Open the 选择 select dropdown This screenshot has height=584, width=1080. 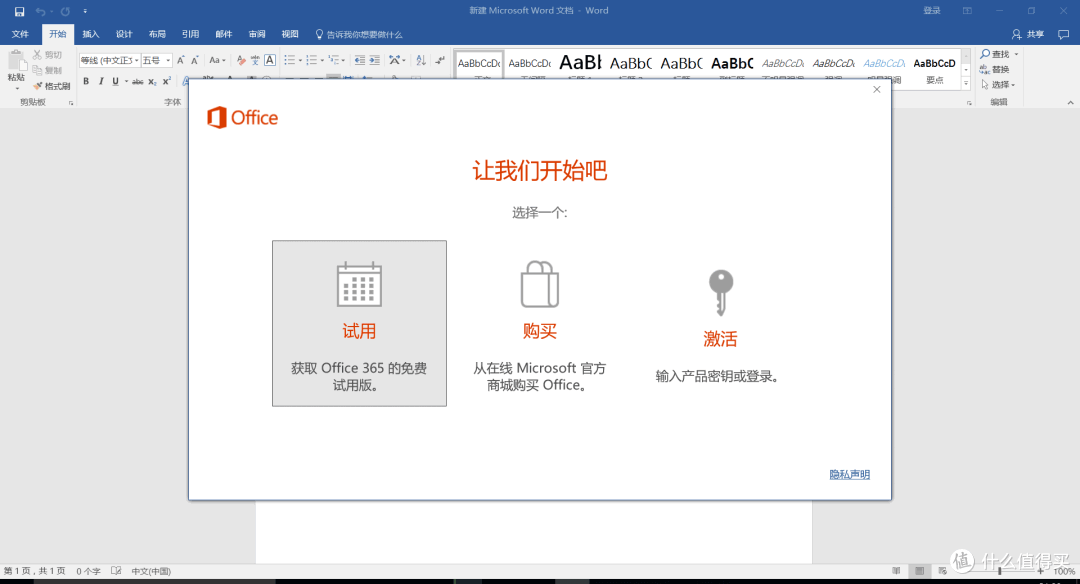point(998,84)
